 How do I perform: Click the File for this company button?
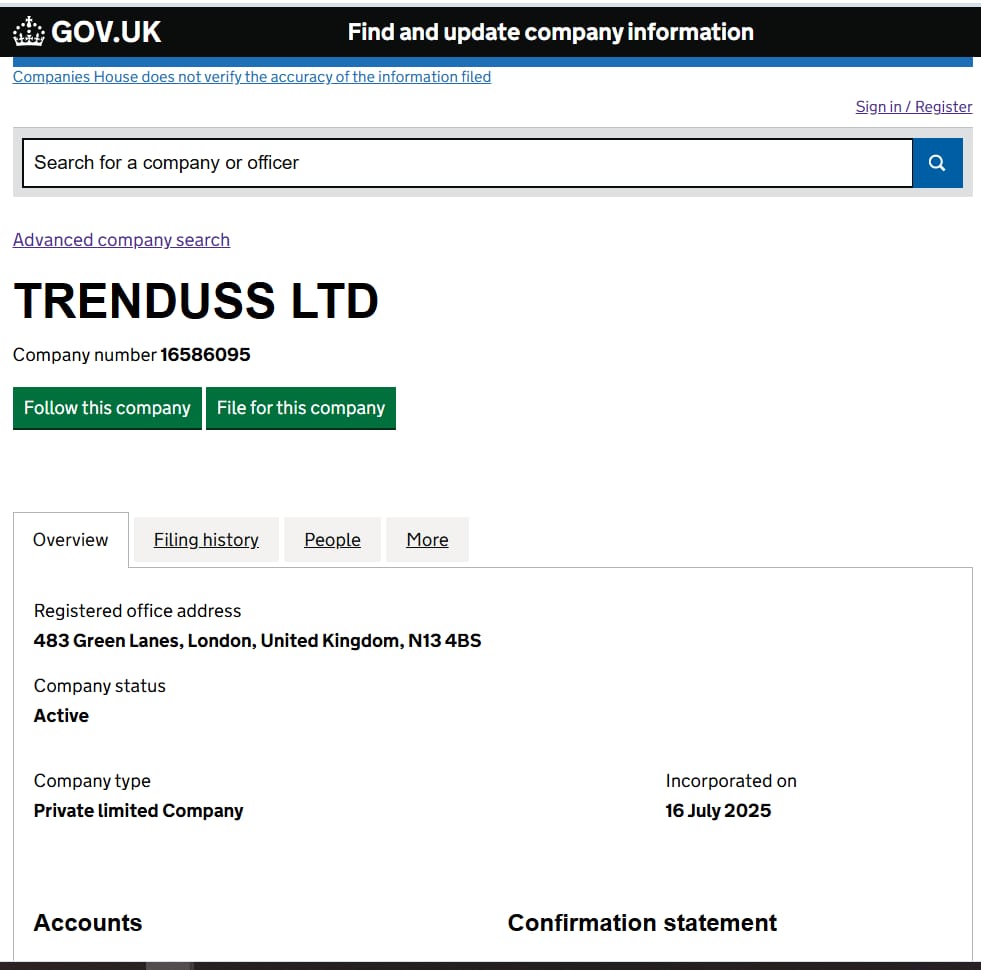tap(301, 408)
